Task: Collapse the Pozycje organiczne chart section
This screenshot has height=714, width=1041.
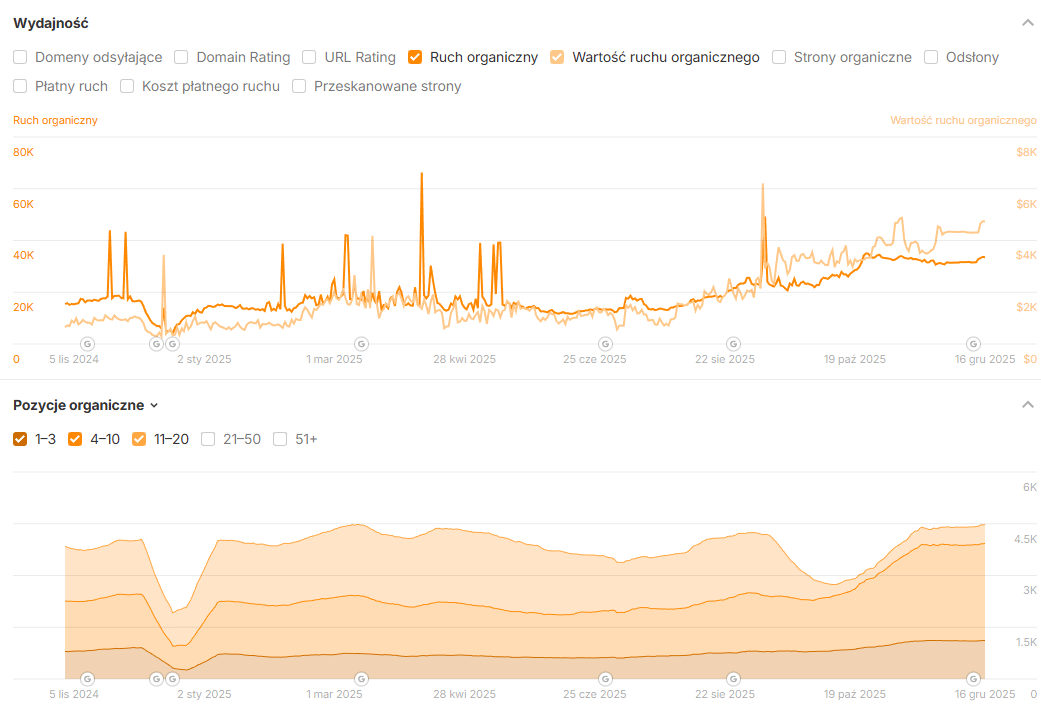Action: click(x=1027, y=405)
